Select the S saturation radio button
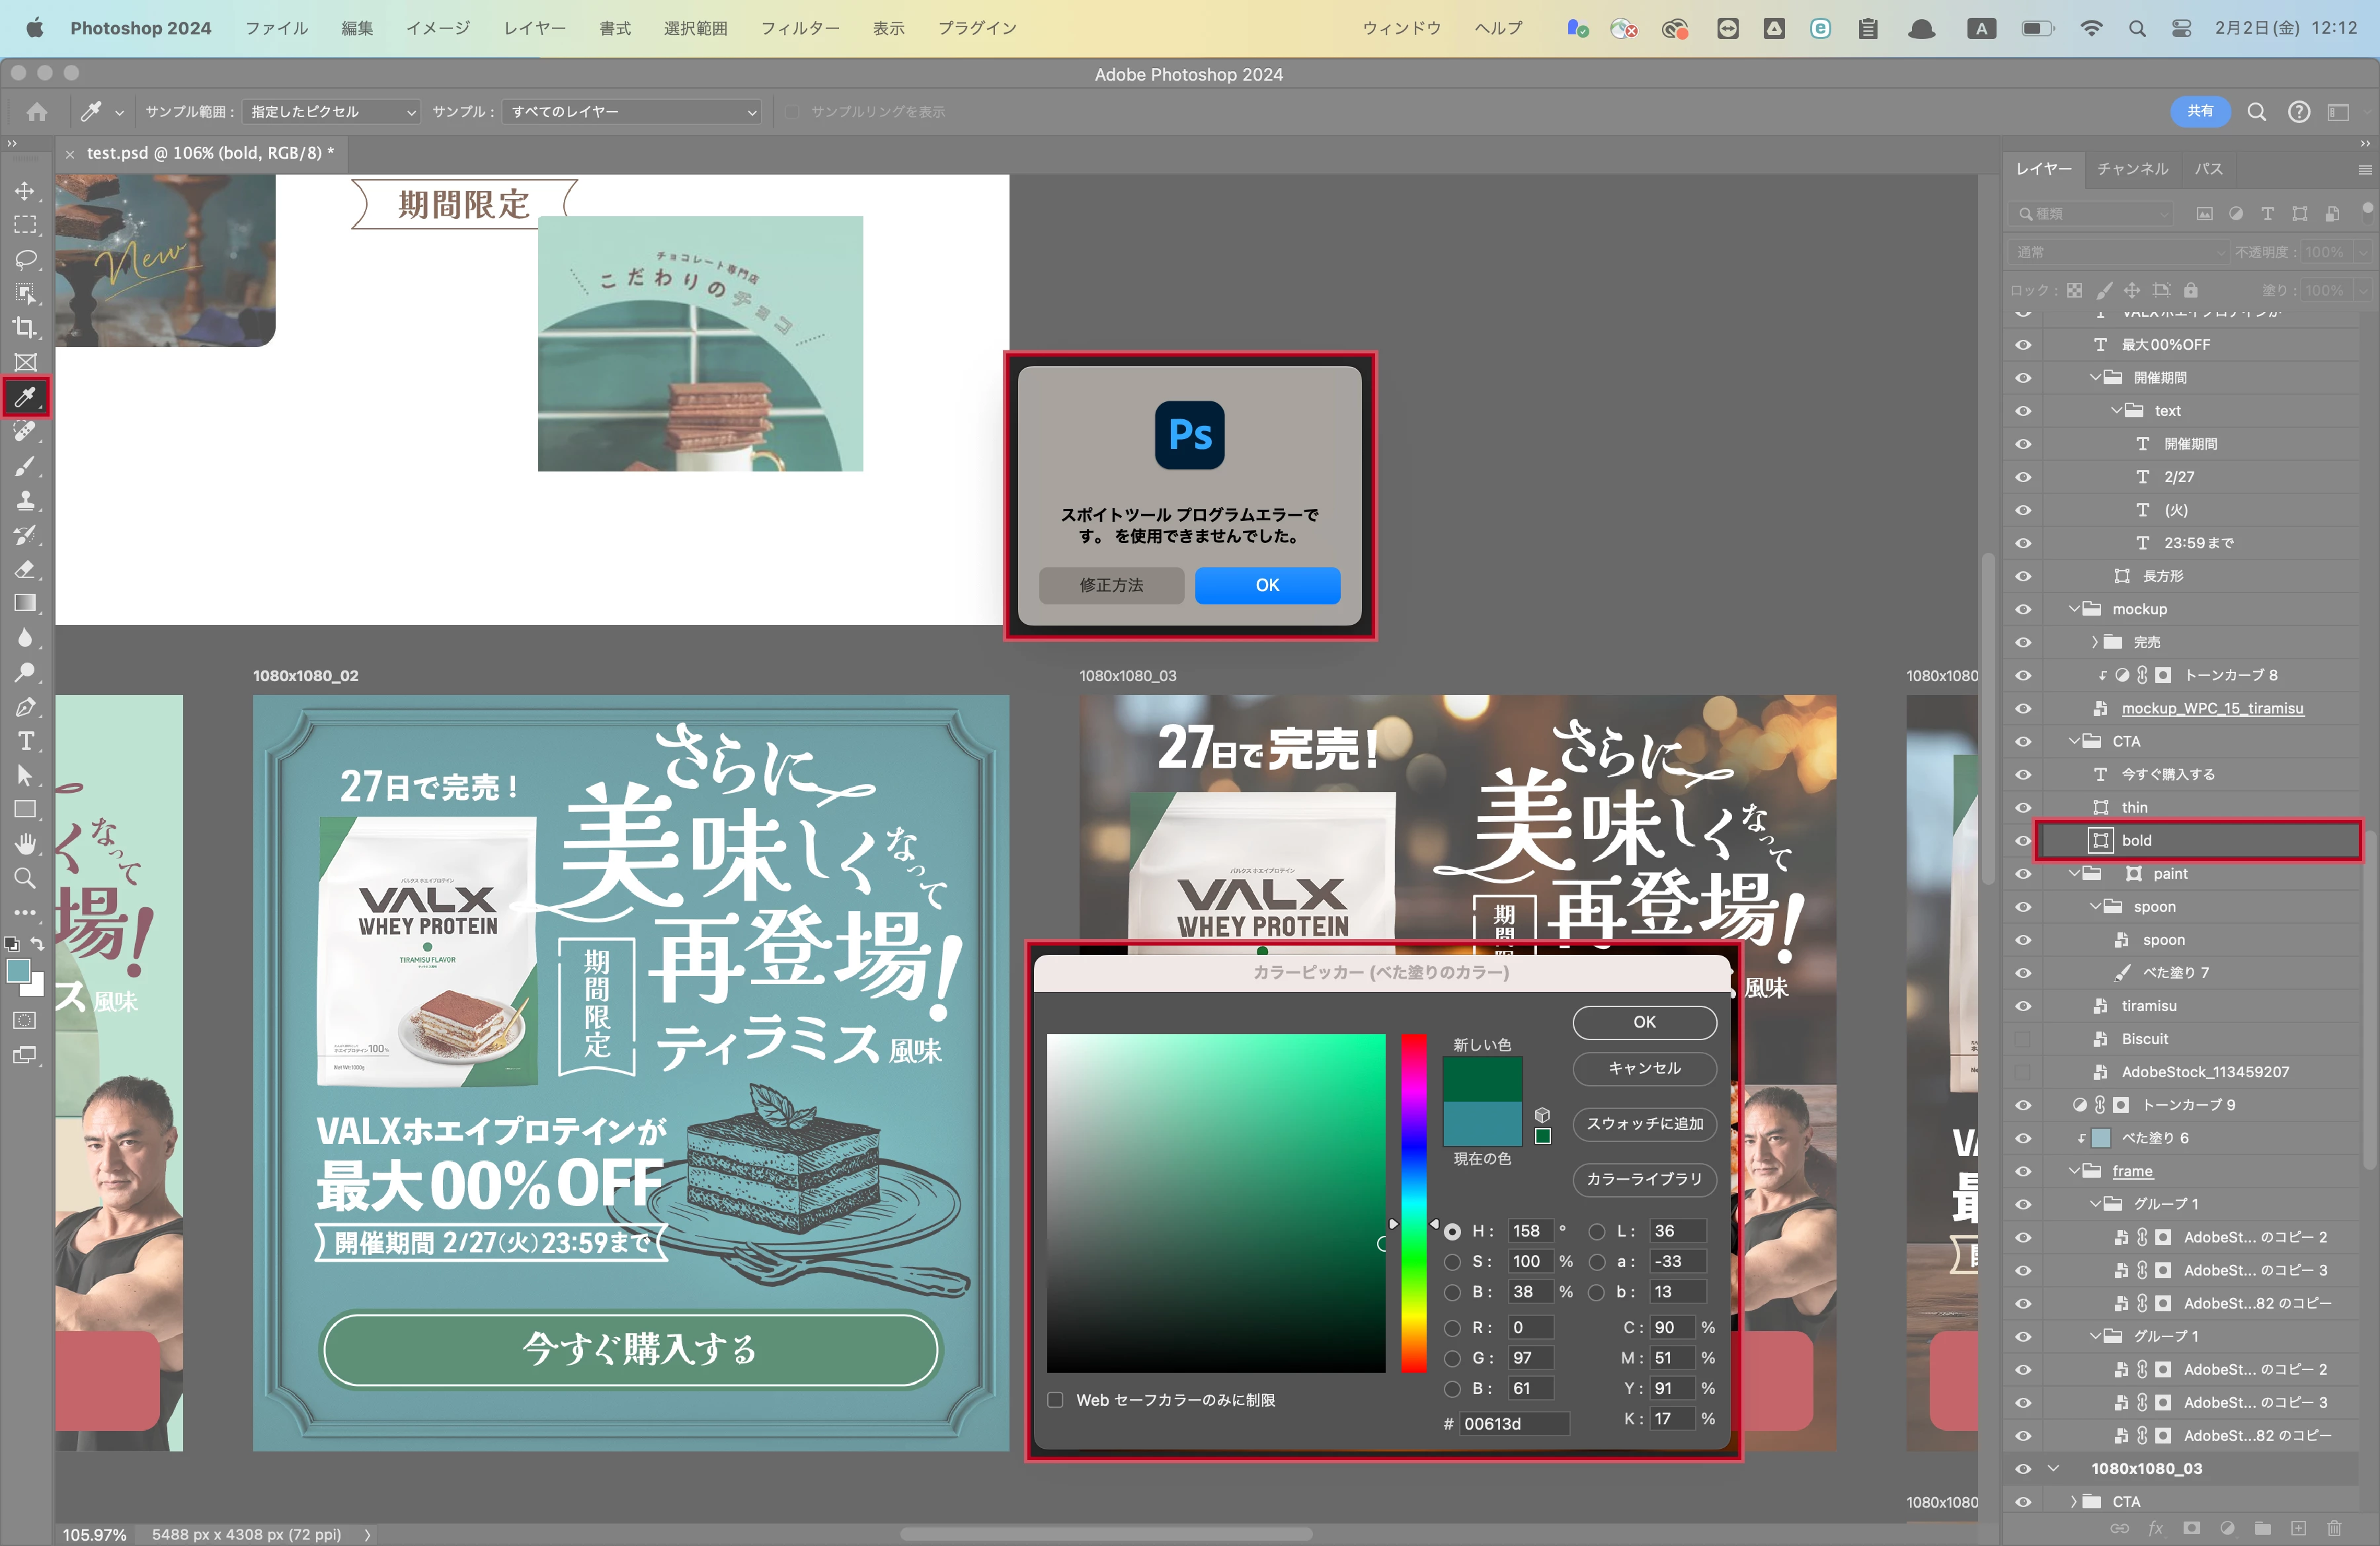This screenshot has width=2380, height=1546. click(1452, 1262)
